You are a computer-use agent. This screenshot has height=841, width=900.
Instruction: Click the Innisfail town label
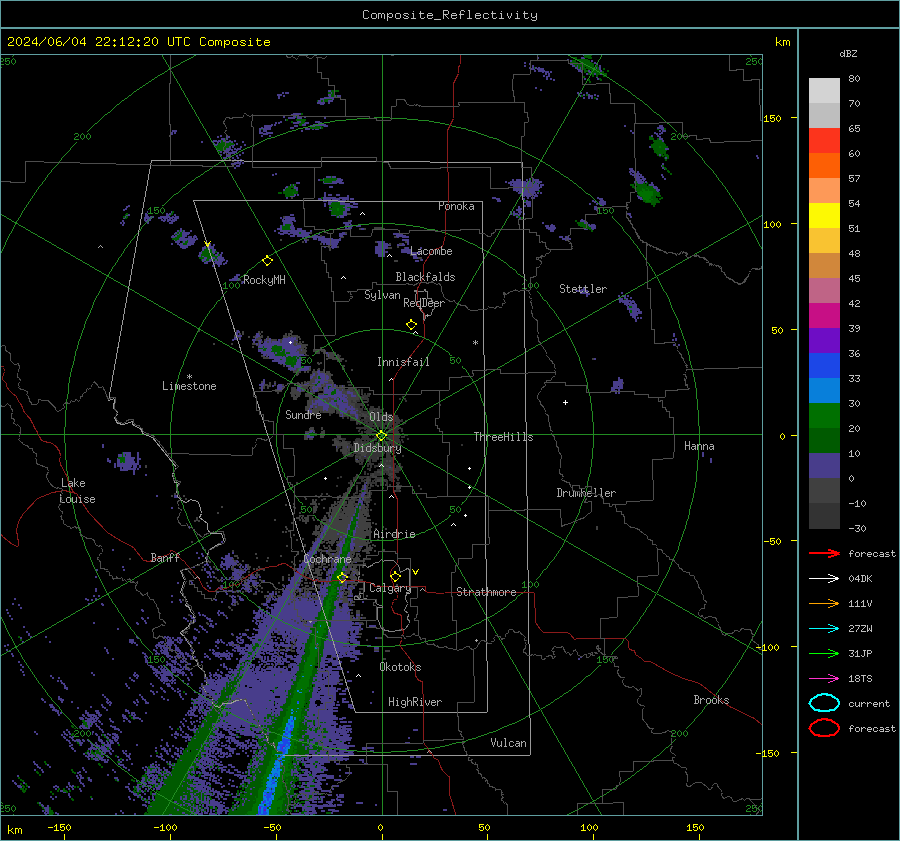pos(403,362)
